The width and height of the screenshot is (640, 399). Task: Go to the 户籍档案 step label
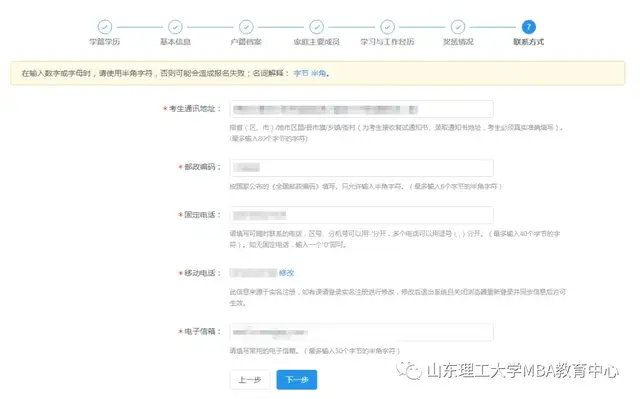pos(246,42)
